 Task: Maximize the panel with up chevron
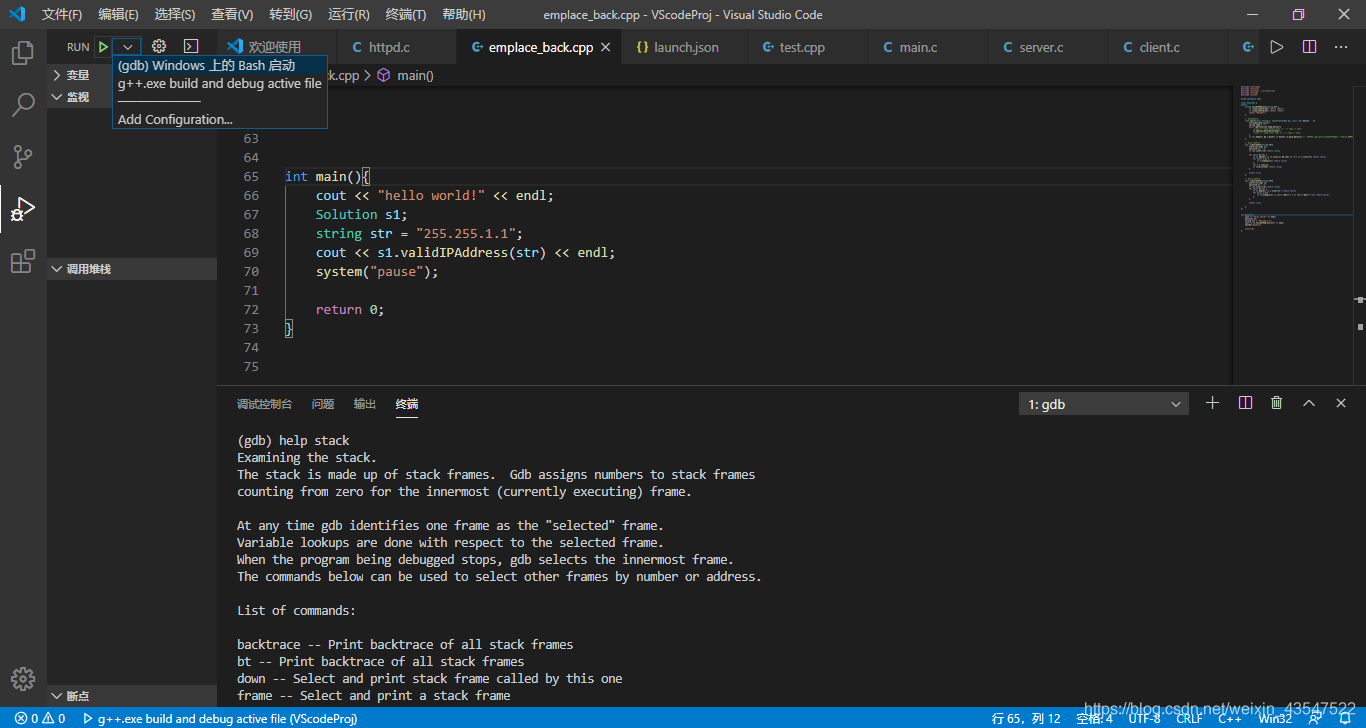1308,403
